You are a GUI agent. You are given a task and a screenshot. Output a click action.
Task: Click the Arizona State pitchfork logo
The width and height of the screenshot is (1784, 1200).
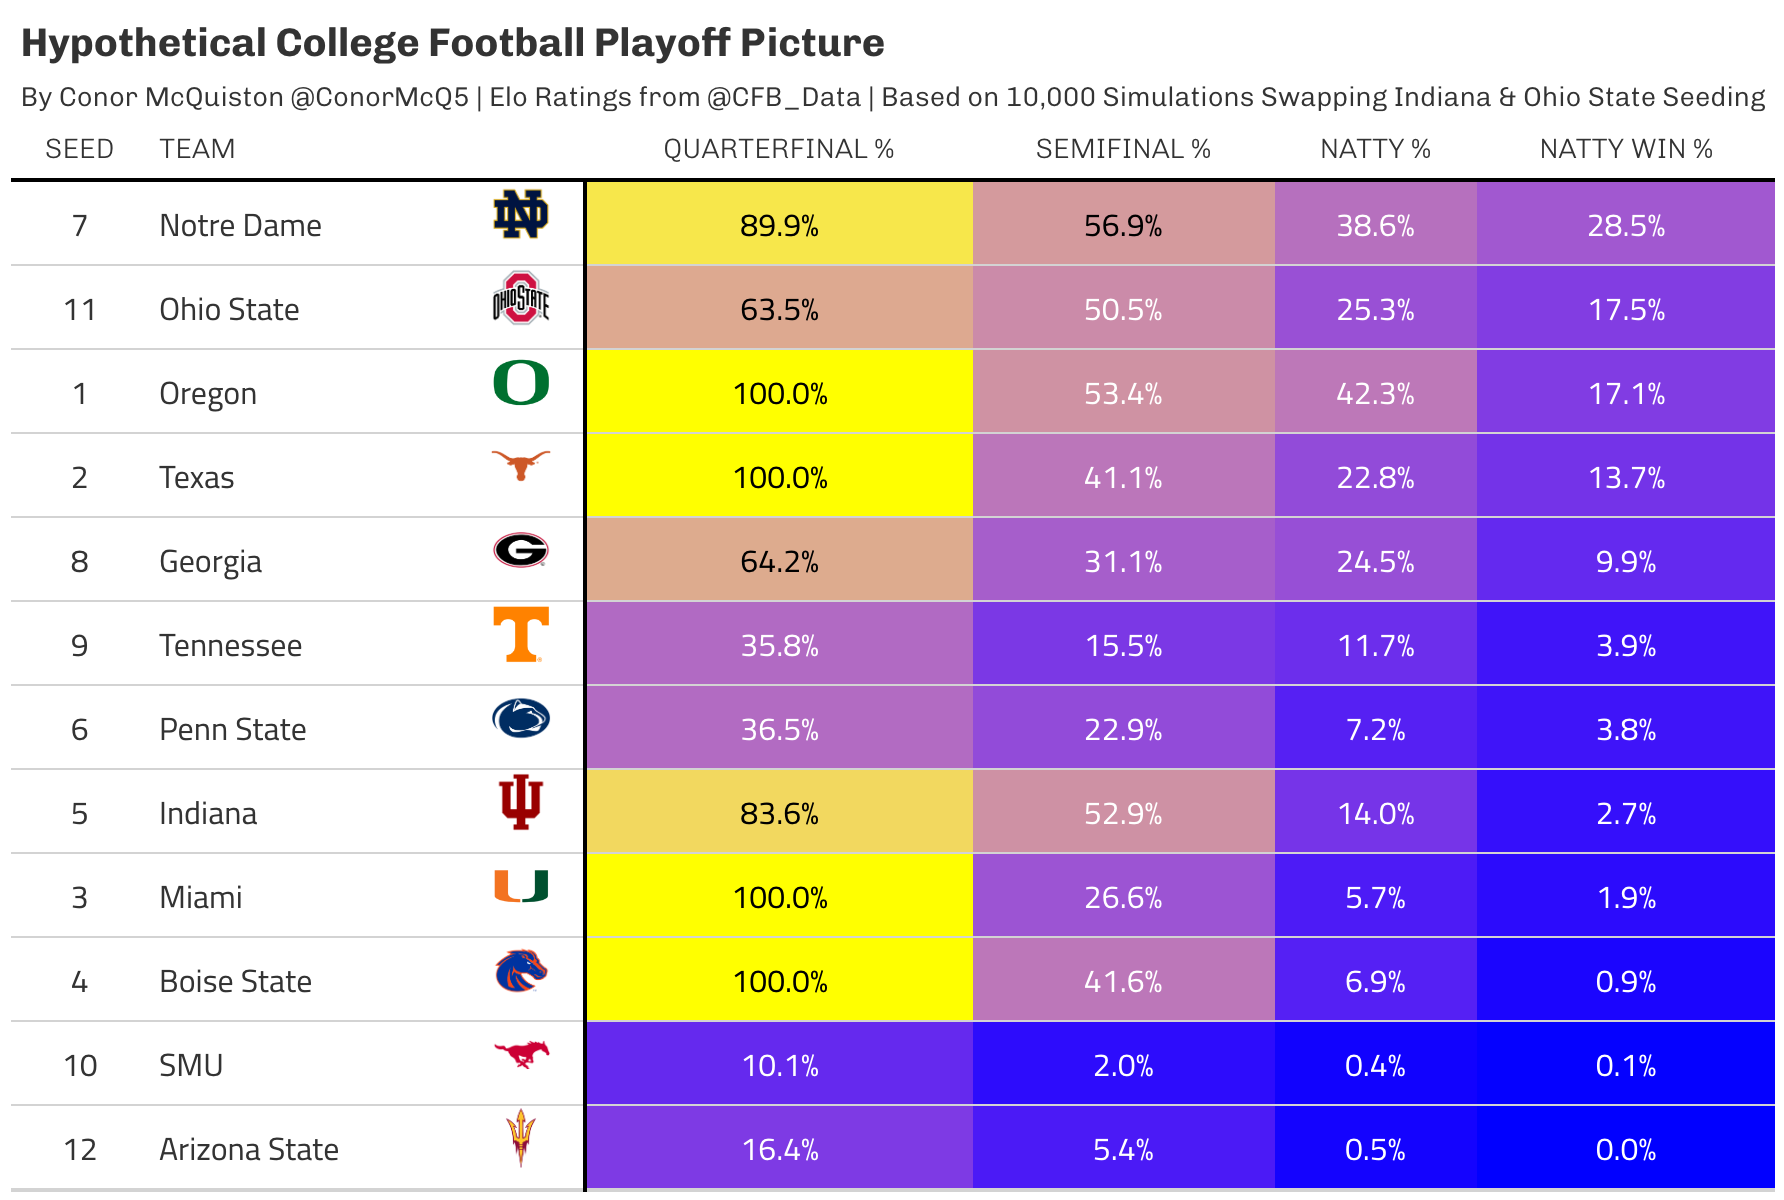[521, 1138]
